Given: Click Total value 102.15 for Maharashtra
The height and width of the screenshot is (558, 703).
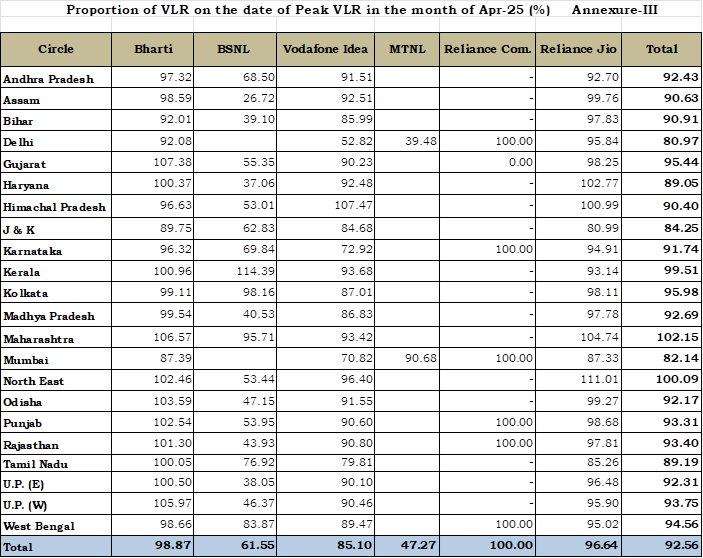Looking at the screenshot, I should [677, 337].
